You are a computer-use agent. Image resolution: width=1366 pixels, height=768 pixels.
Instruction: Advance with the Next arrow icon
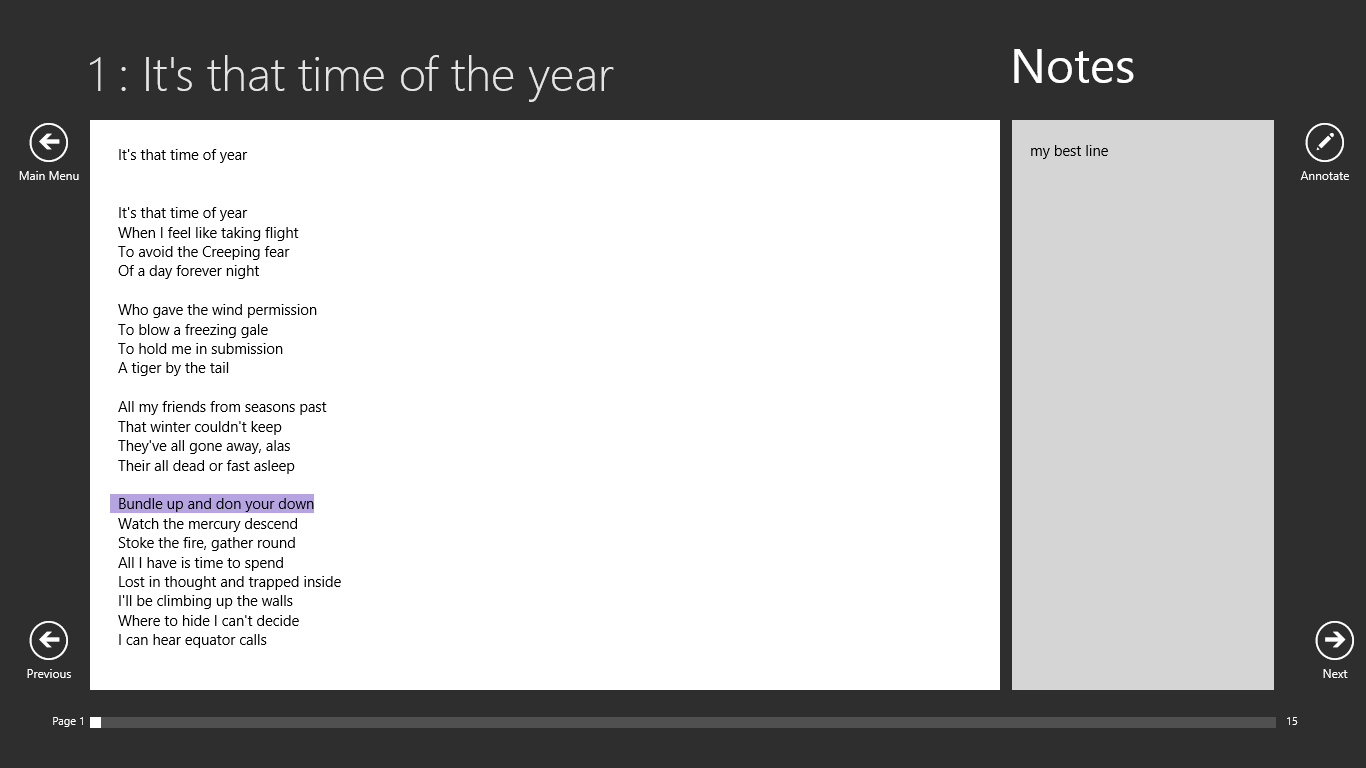point(1334,640)
